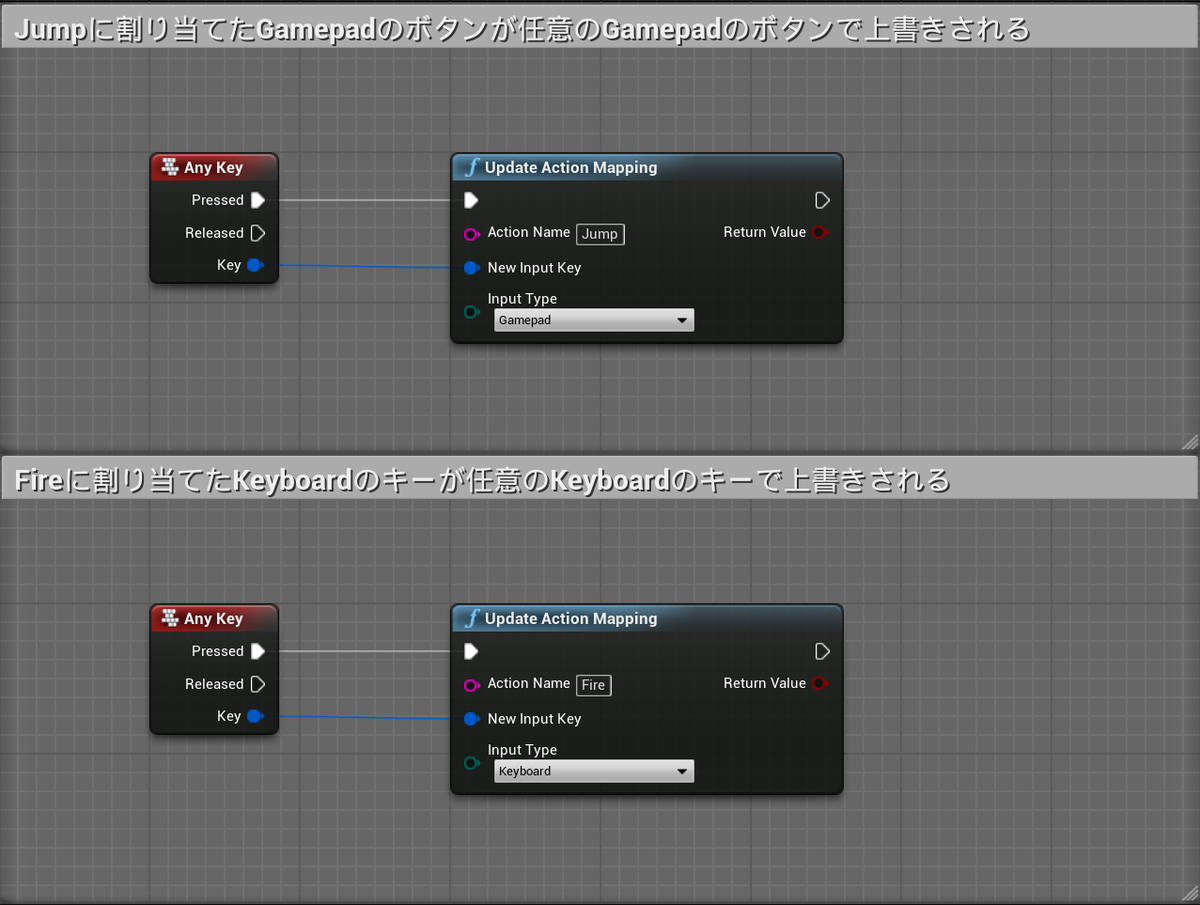This screenshot has width=1200, height=905.
Task: Click the New Input Key pin on the Jump node
Action: tap(471, 268)
